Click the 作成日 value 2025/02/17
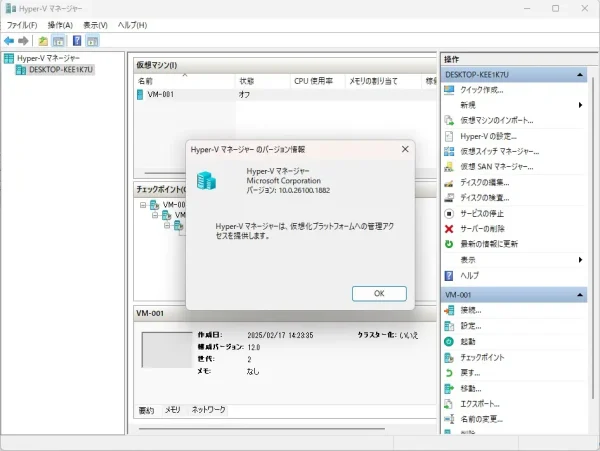Viewport: 600px width, 451px height. [x=280, y=335]
